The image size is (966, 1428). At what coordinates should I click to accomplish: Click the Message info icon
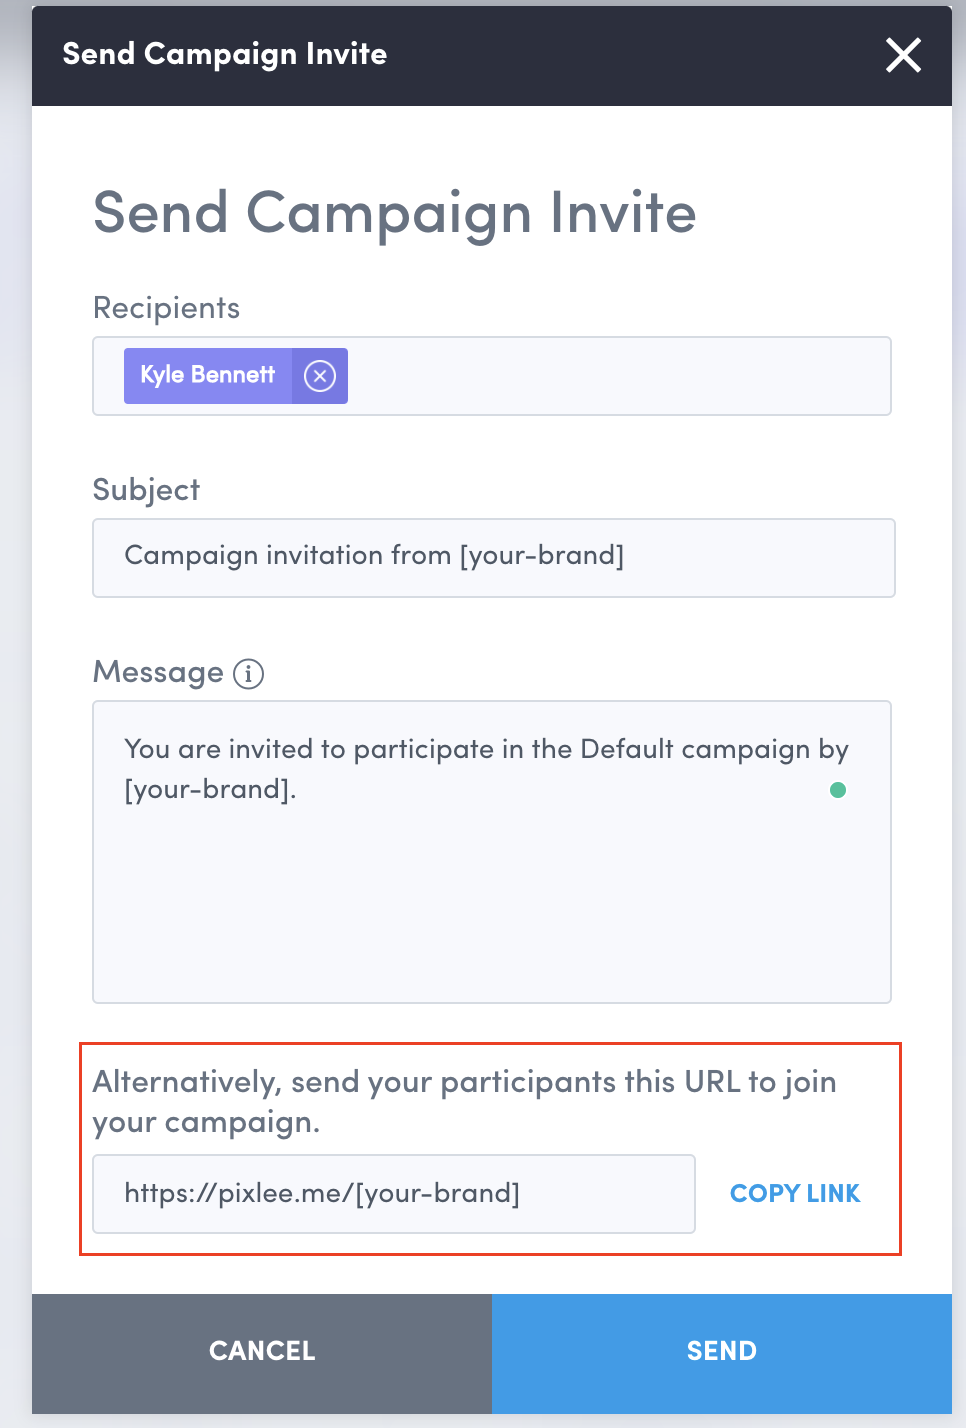click(x=248, y=674)
